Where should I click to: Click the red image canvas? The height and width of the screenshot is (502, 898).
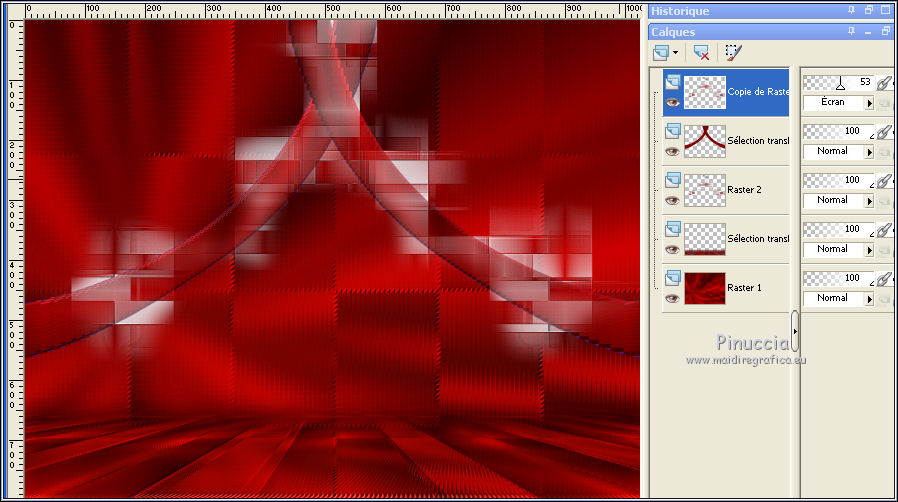coord(332,259)
